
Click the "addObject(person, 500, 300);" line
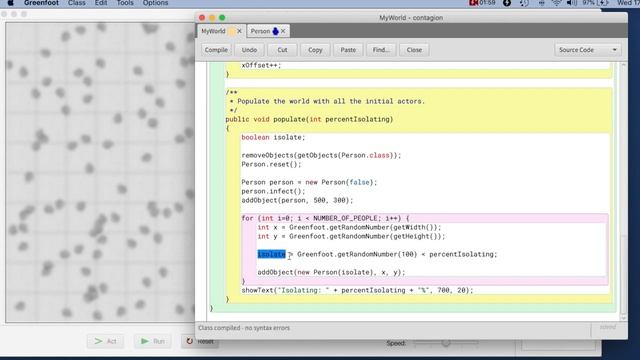(x=297, y=200)
